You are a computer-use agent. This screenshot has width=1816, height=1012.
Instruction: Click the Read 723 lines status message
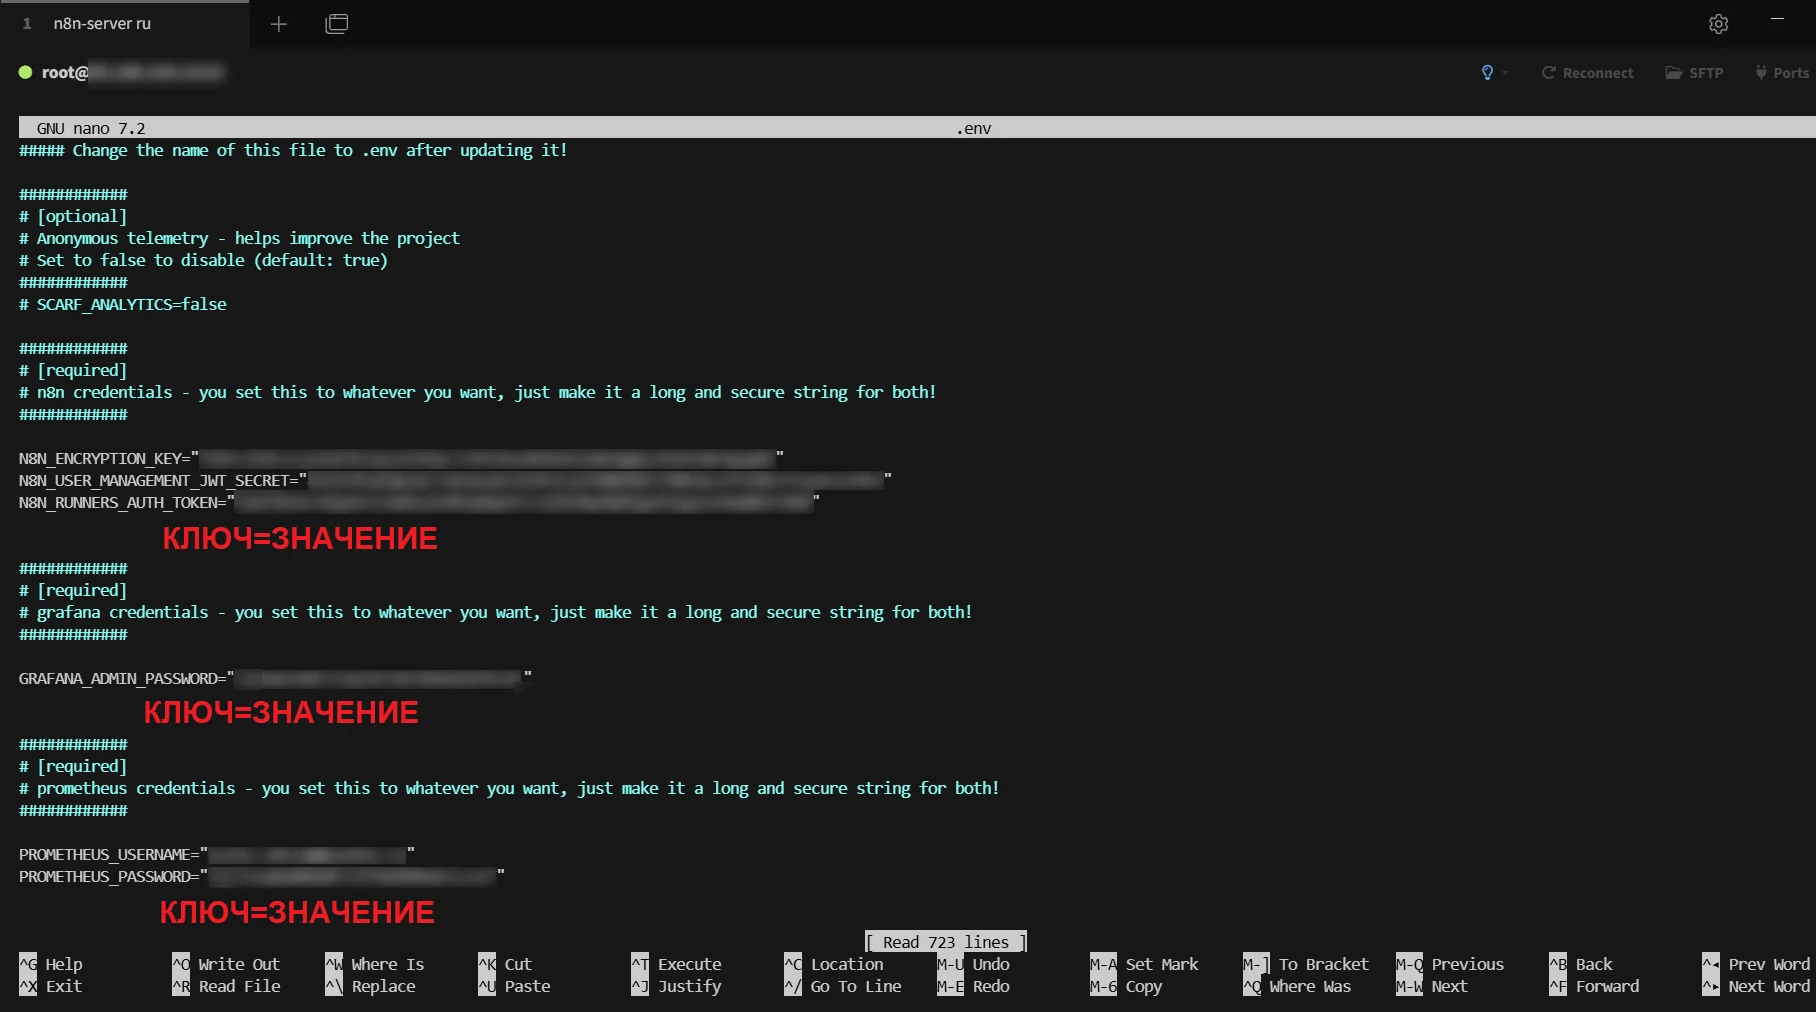click(946, 942)
